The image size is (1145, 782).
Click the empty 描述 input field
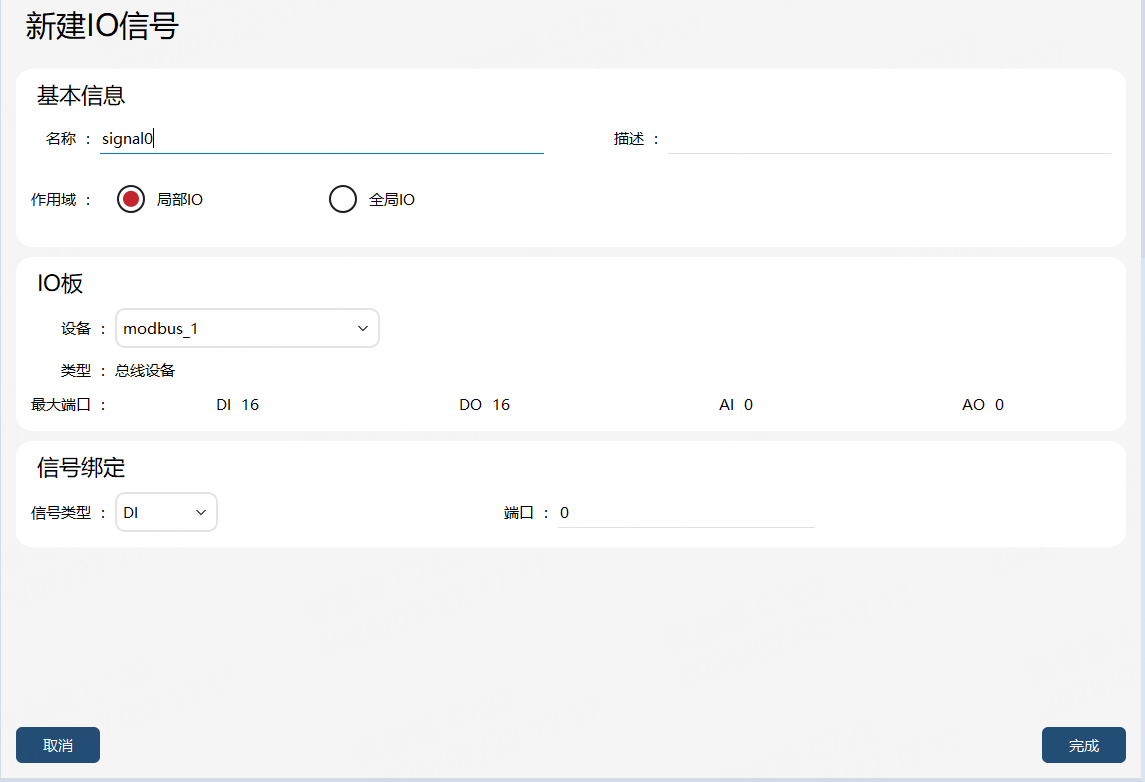click(x=889, y=139)
